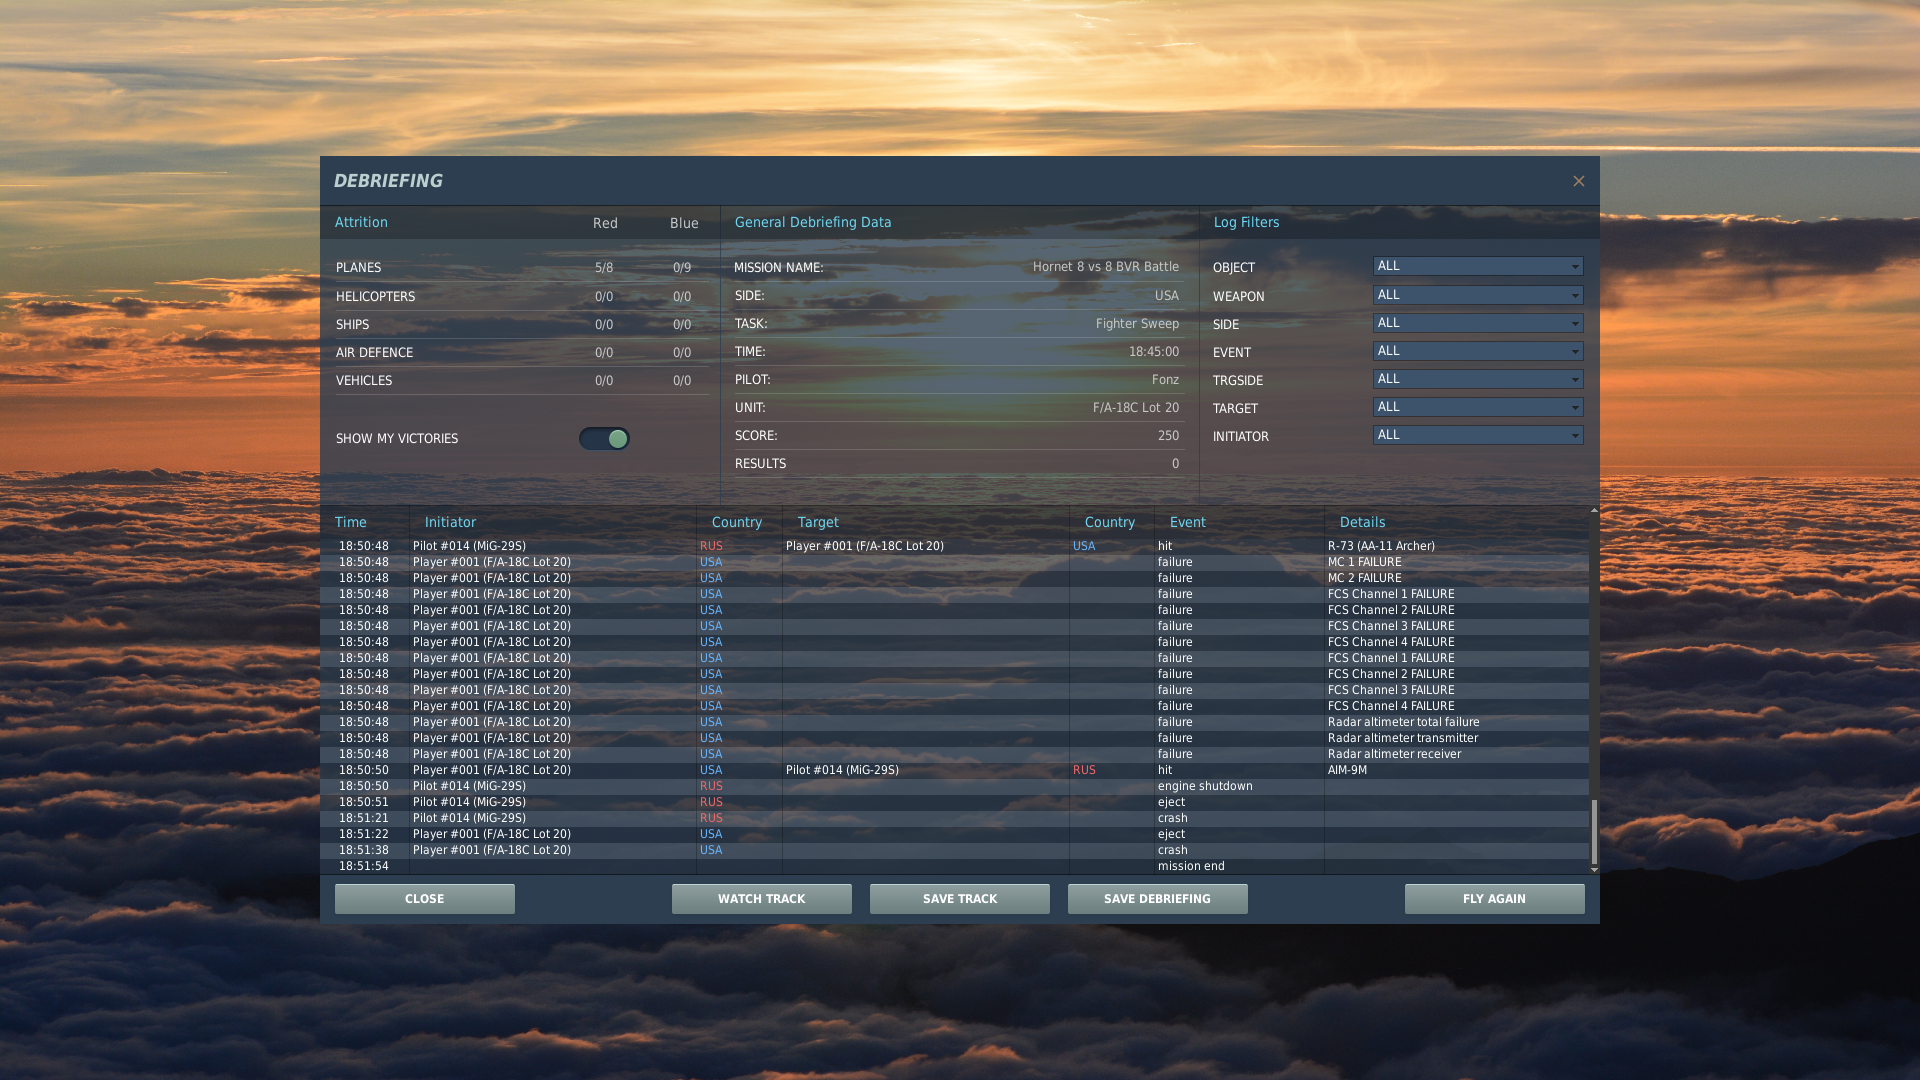Screen dimensions: 1920x1080
Task: Select the Radar altimeter receiver row
Action: tap(955, 754)
